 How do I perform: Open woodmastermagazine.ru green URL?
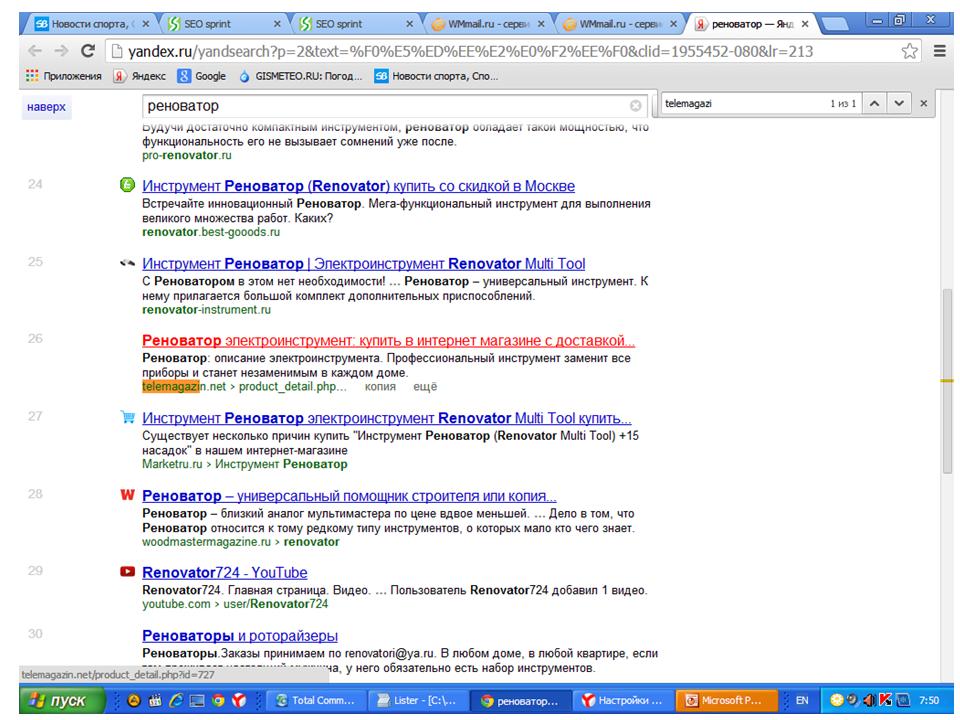pos(241,542)
